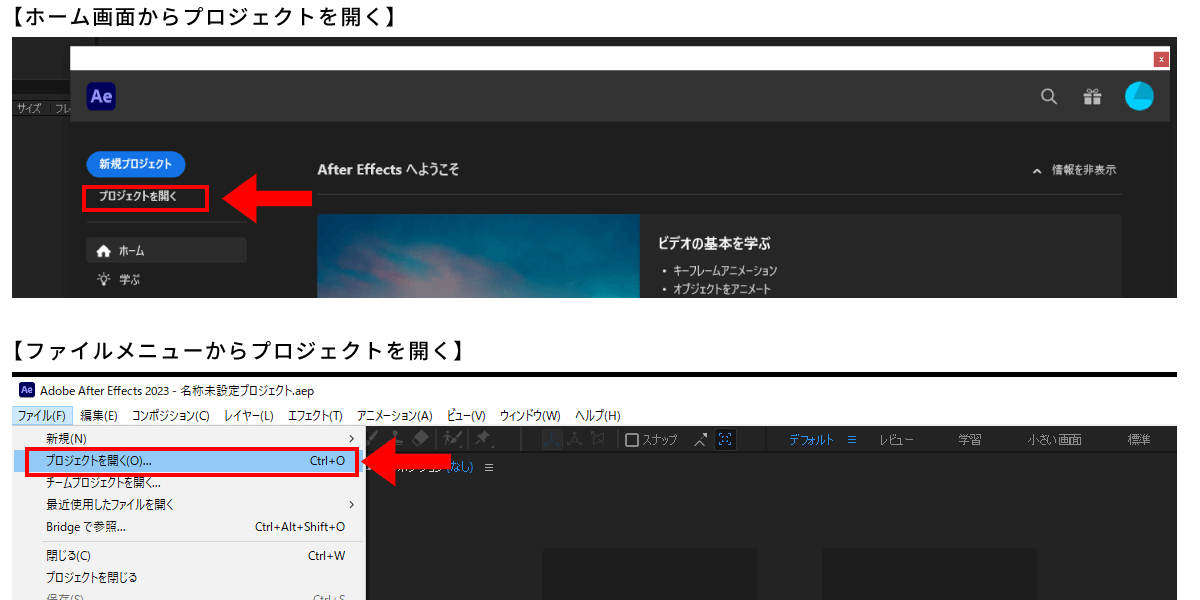Click the ビデオの基本を学ぶ heading
Image resolution: width=1200 pixels, height=600 pixels.
click(x=714, y=243)
